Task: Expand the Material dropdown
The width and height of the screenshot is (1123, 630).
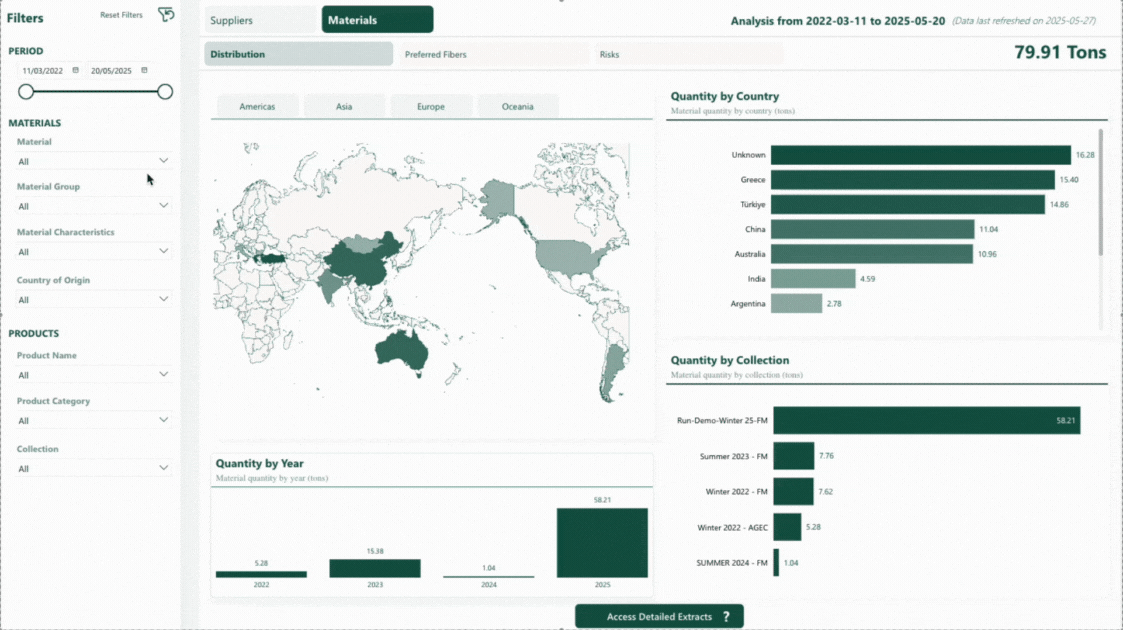Action: (x=164, y=160)
